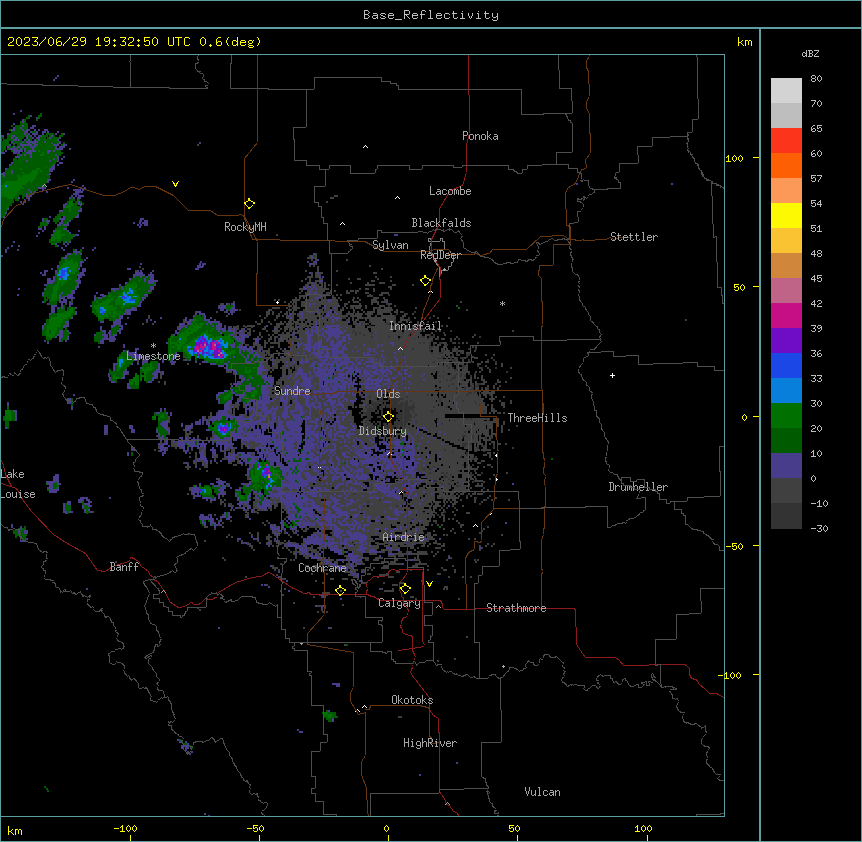Click the white asterisk marker above Limestone

coord(153,346)
